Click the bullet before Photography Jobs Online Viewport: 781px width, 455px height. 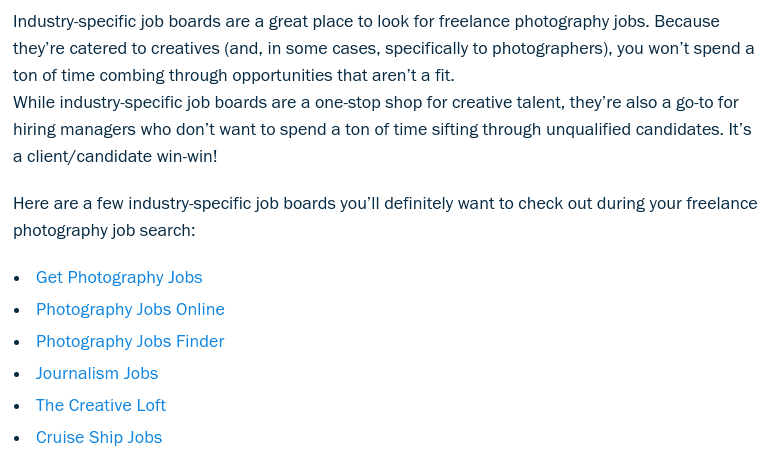click(x=17, y=310)
